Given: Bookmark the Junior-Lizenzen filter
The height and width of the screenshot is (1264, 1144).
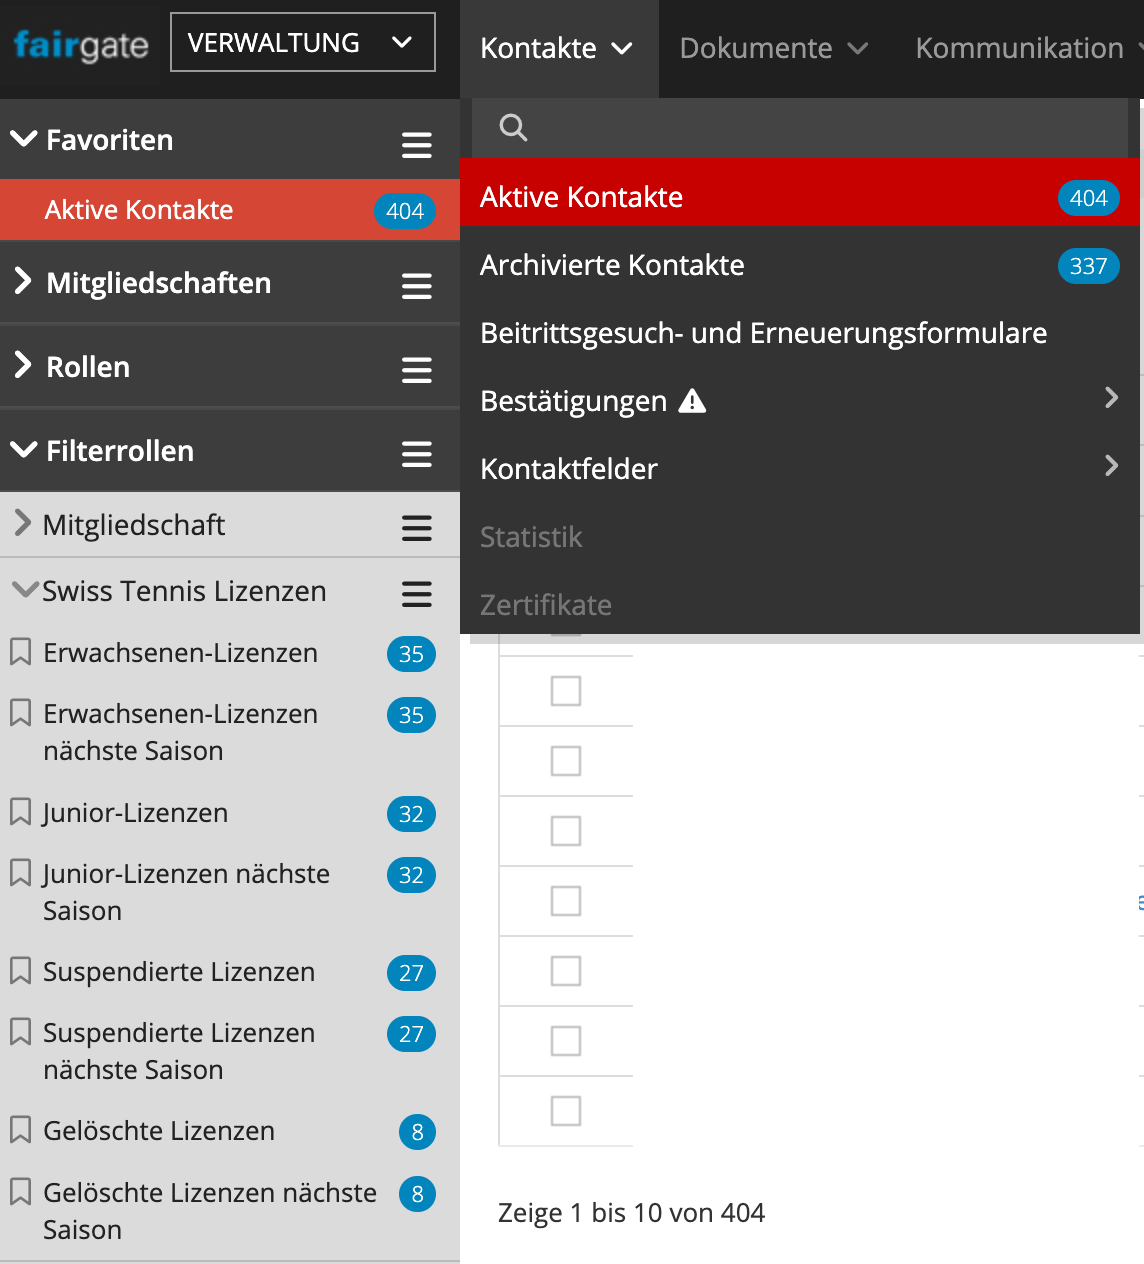Looking at the screenshot, I should (20, 812).
